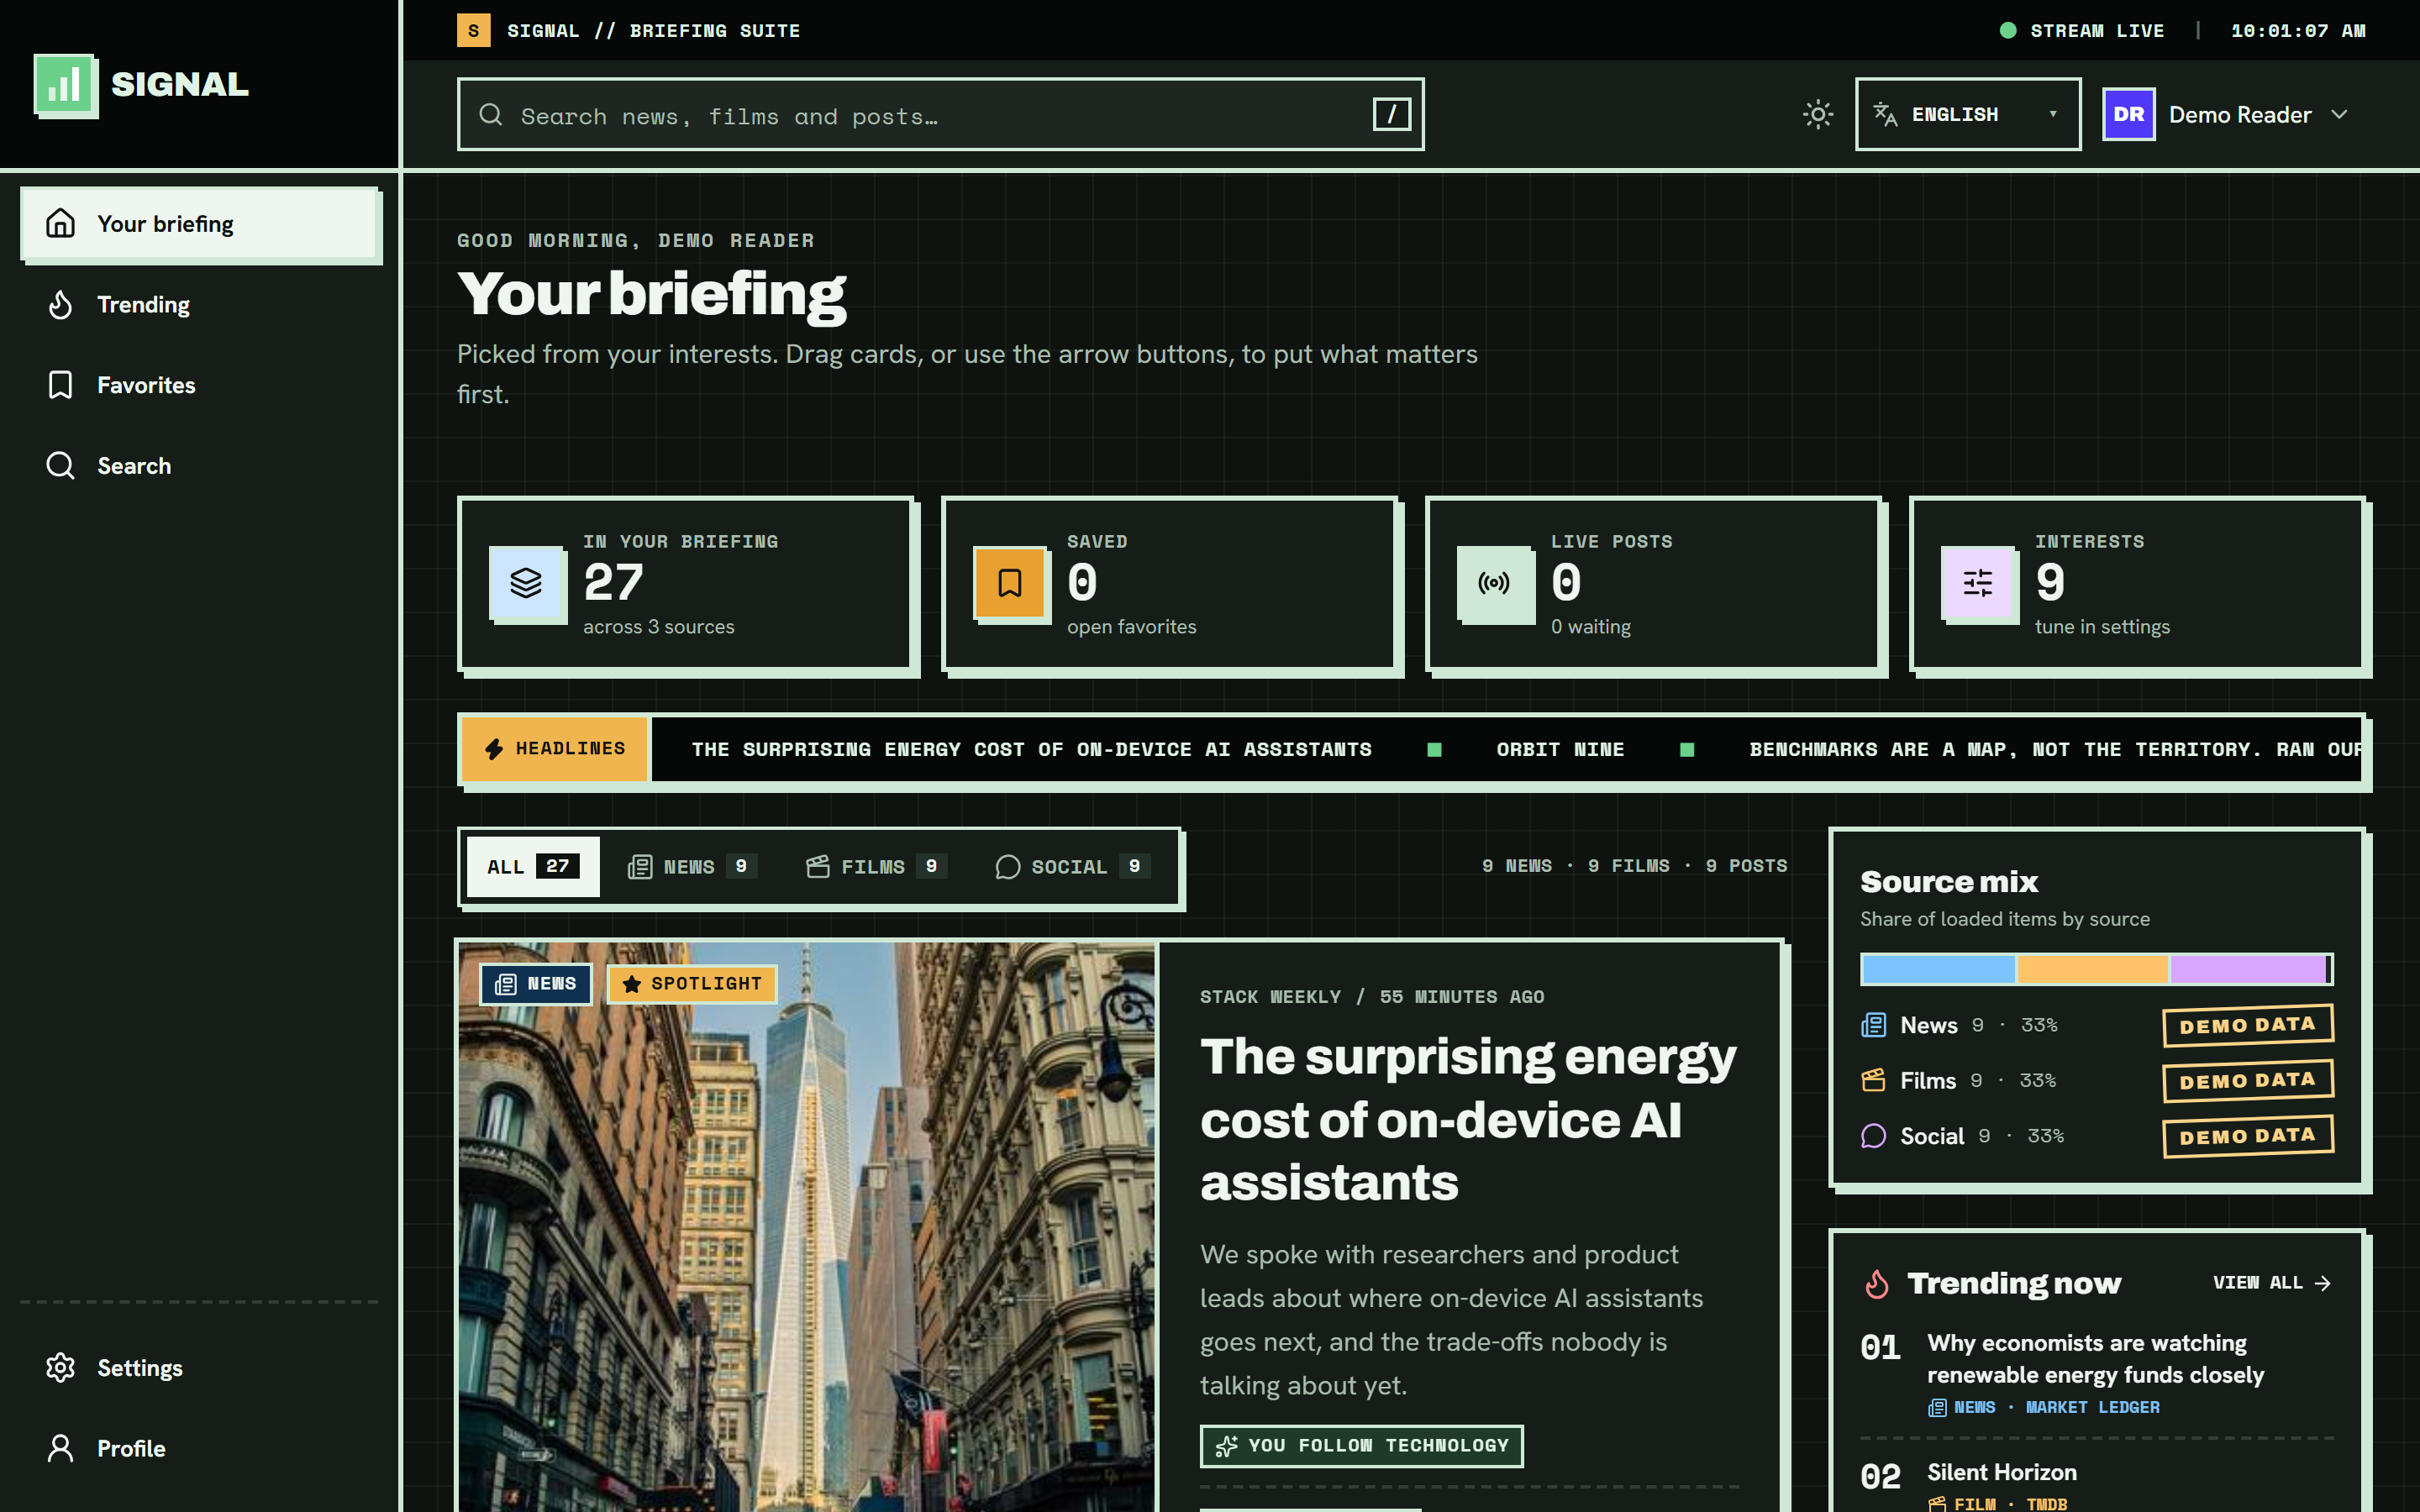Click the SPOTLIGHT star badge

tap(692, 984)
